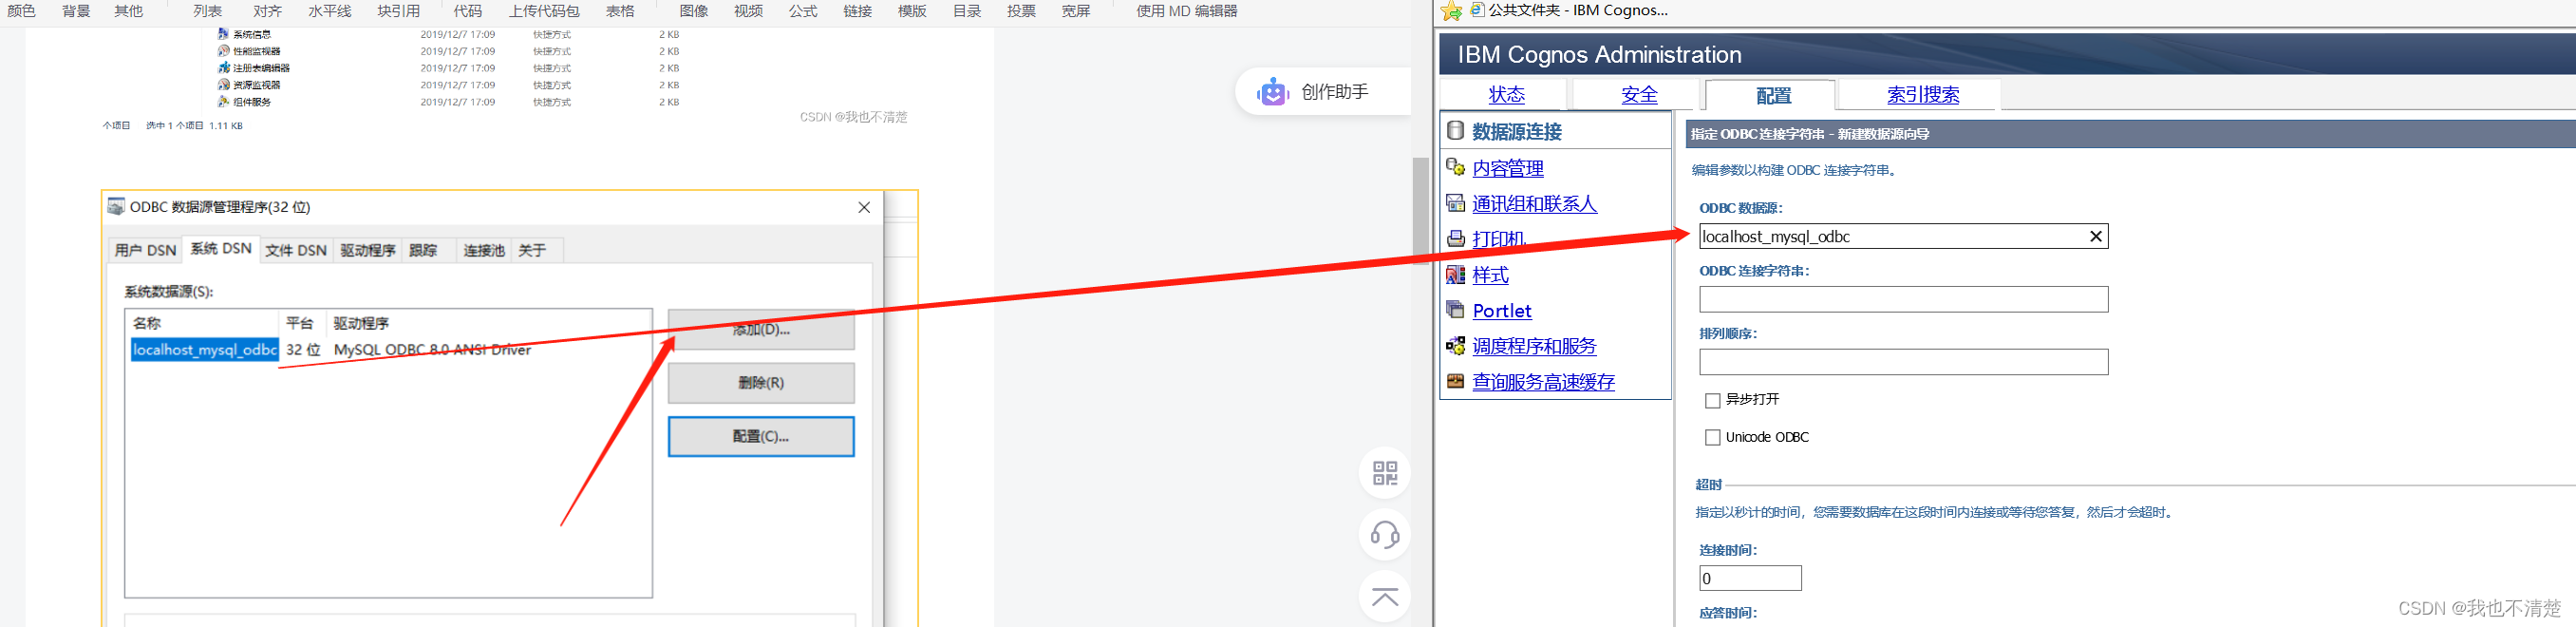Click the 数据源连接 database icon

[1456, 130]
